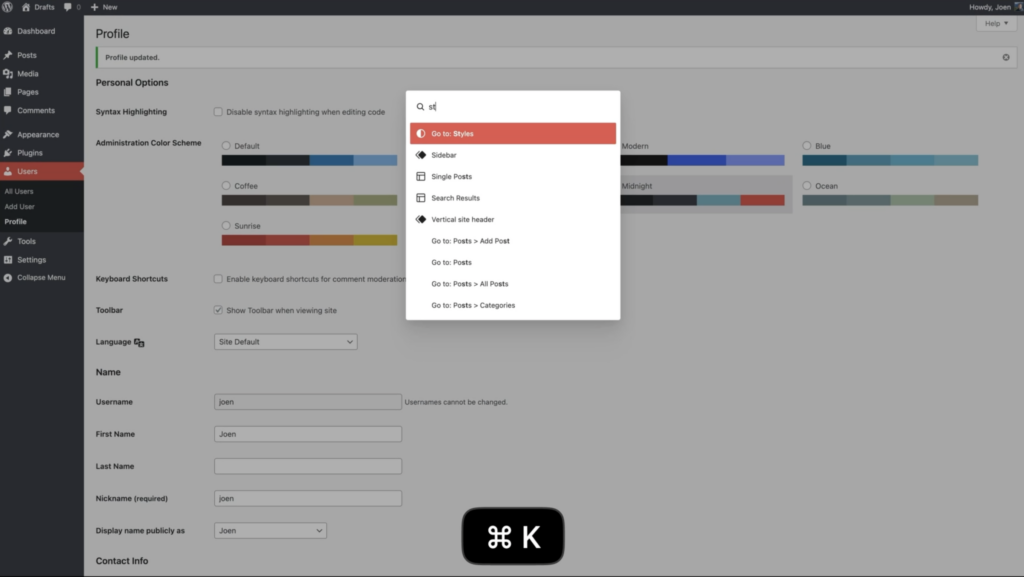Click the WordPress logo in admin bar
1024x577 pixels.
coord(8,7)
